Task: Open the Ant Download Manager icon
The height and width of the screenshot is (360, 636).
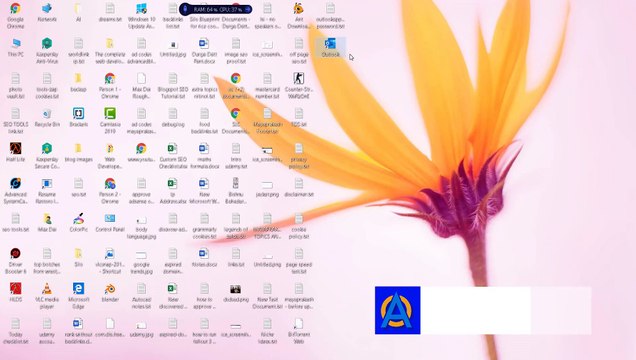Action: [x=299, y=15]
